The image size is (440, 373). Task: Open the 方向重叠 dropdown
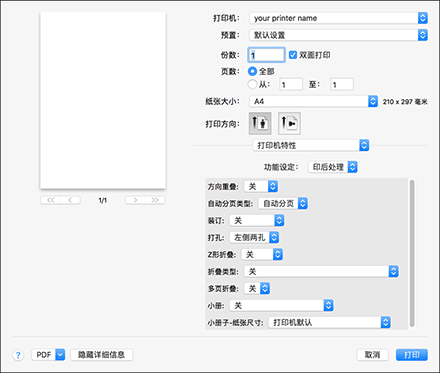(x=261, y=187)
